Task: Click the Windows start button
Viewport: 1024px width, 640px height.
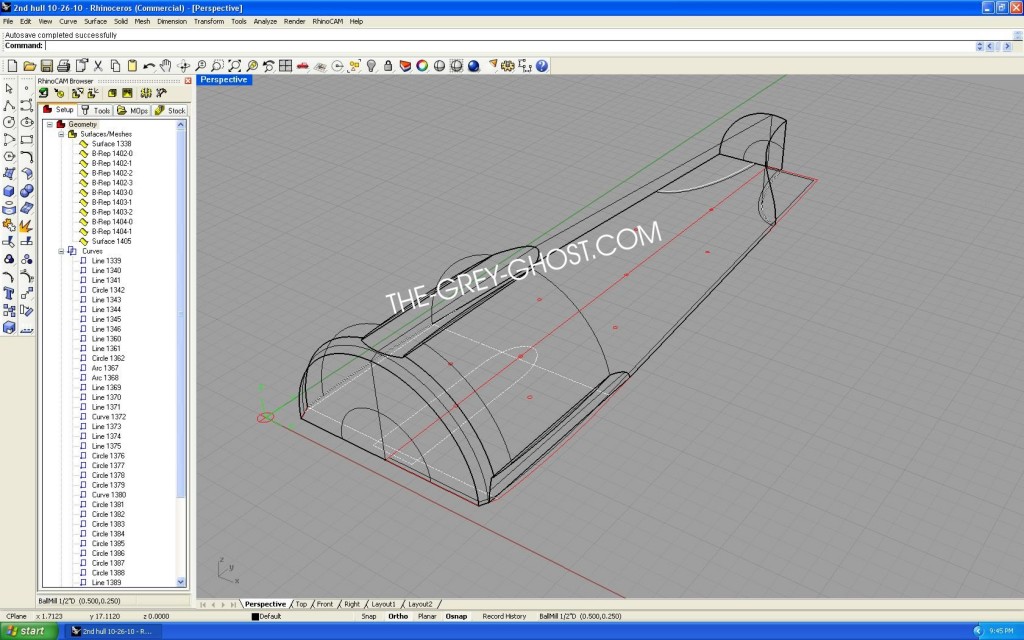Action: [29, 631]
